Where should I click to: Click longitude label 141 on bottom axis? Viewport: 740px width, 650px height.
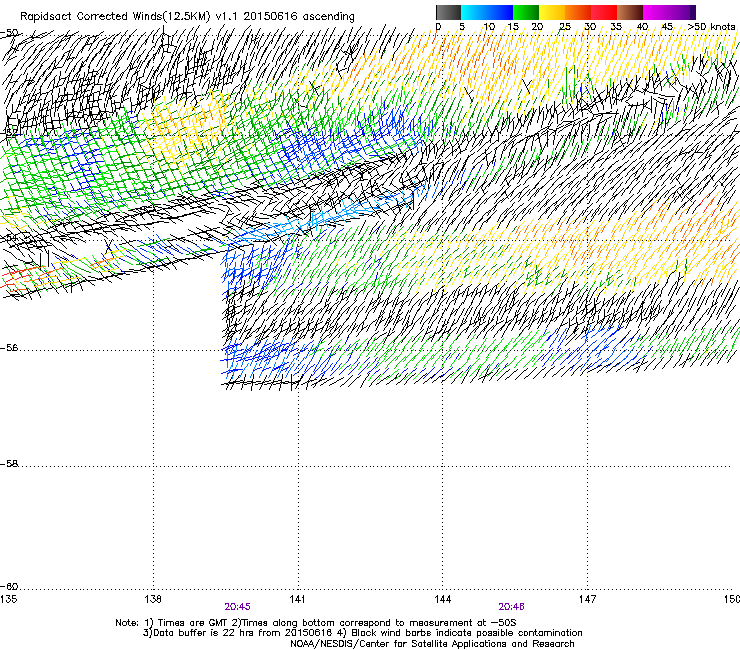pos(297,599)
